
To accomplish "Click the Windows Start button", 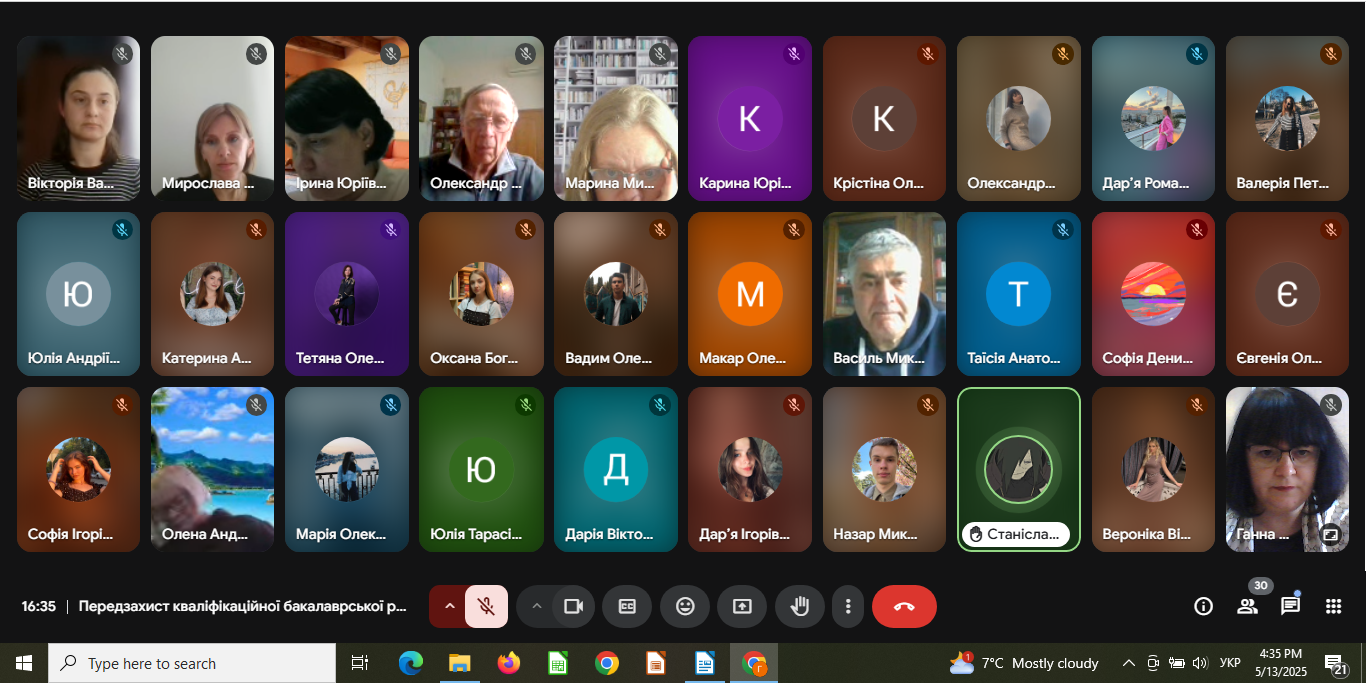I will 24,663.
